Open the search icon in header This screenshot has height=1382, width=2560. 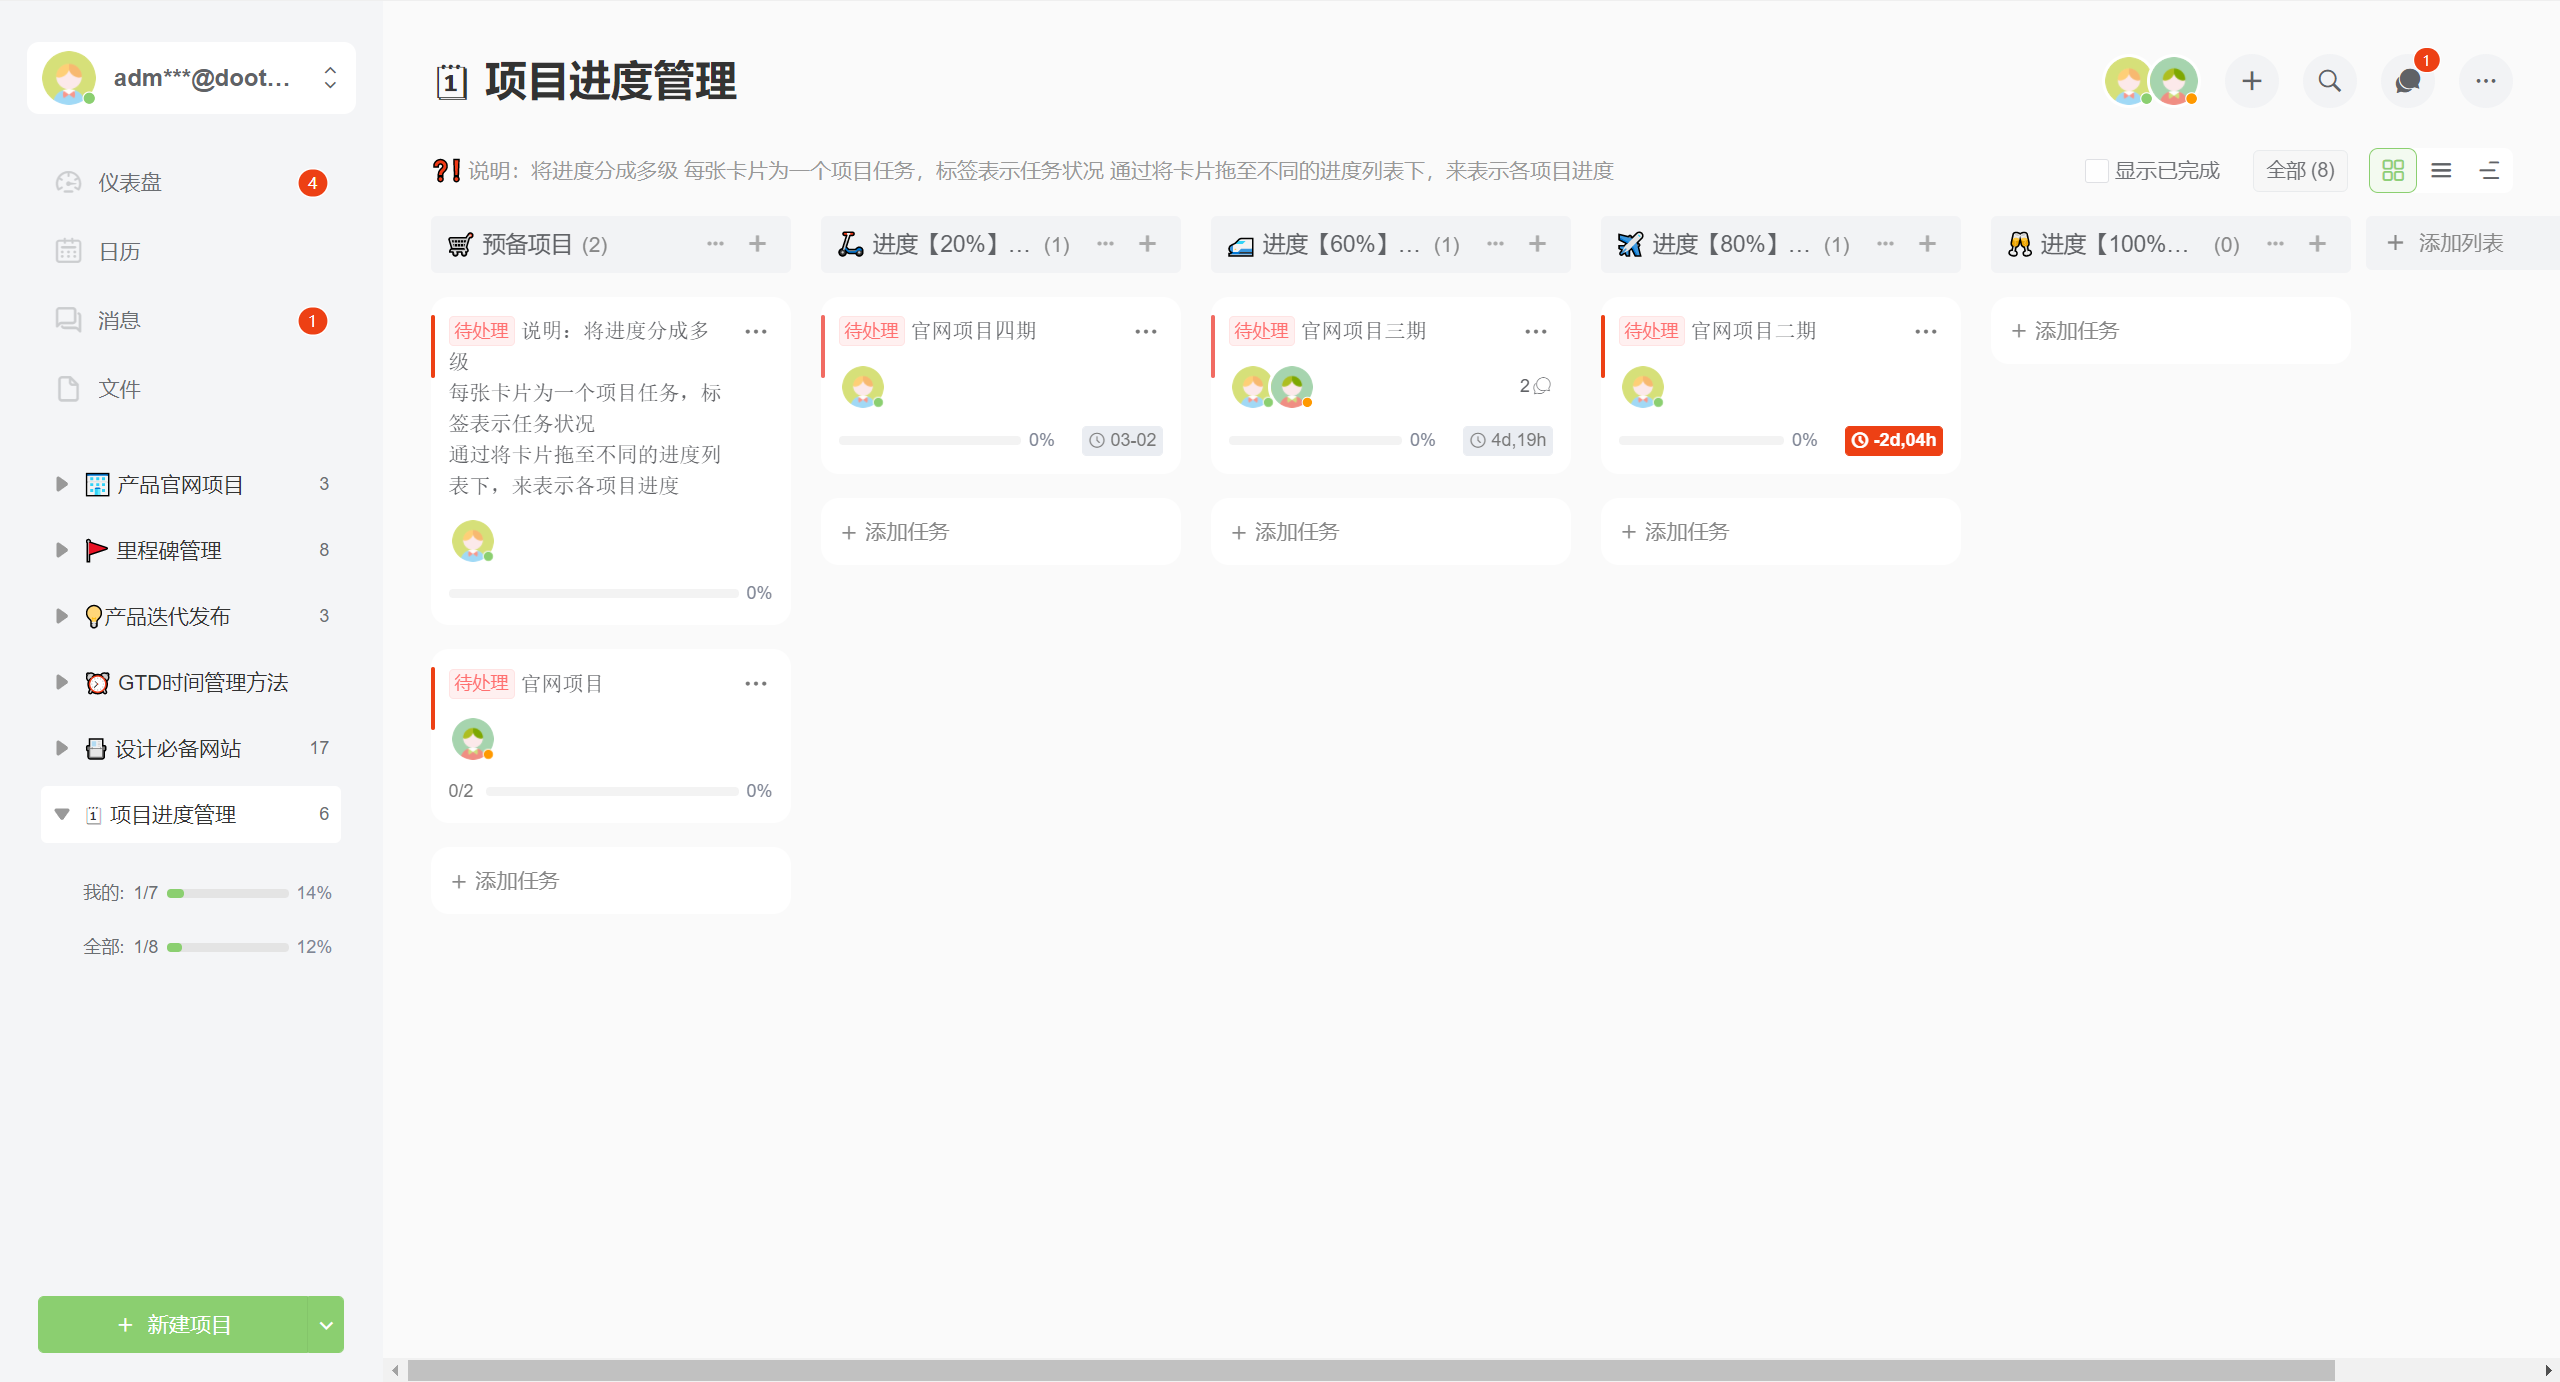pyautogui.click(x=2329, y=81)
